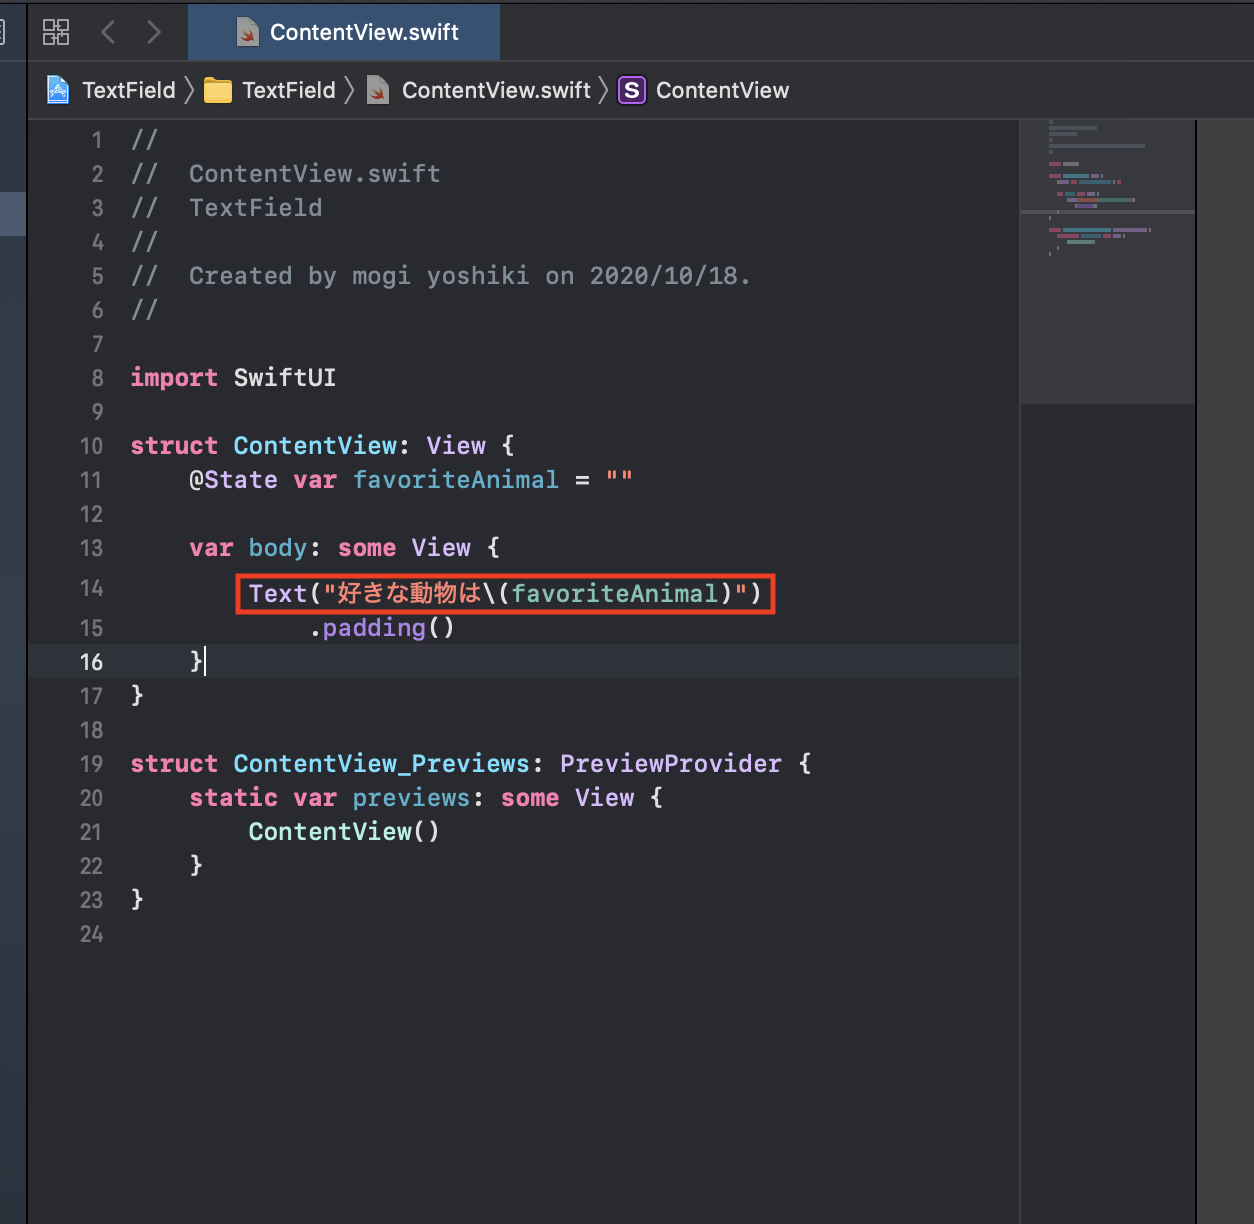Screen dimensions: 1254x1224
Task: Click 'import SwiftUI' on line 8
Action: (233, 378)
